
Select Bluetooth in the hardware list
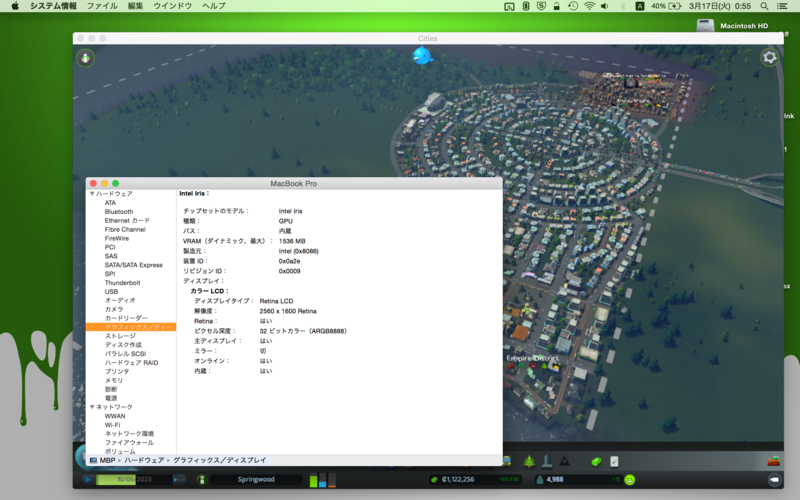click(119, 212)
